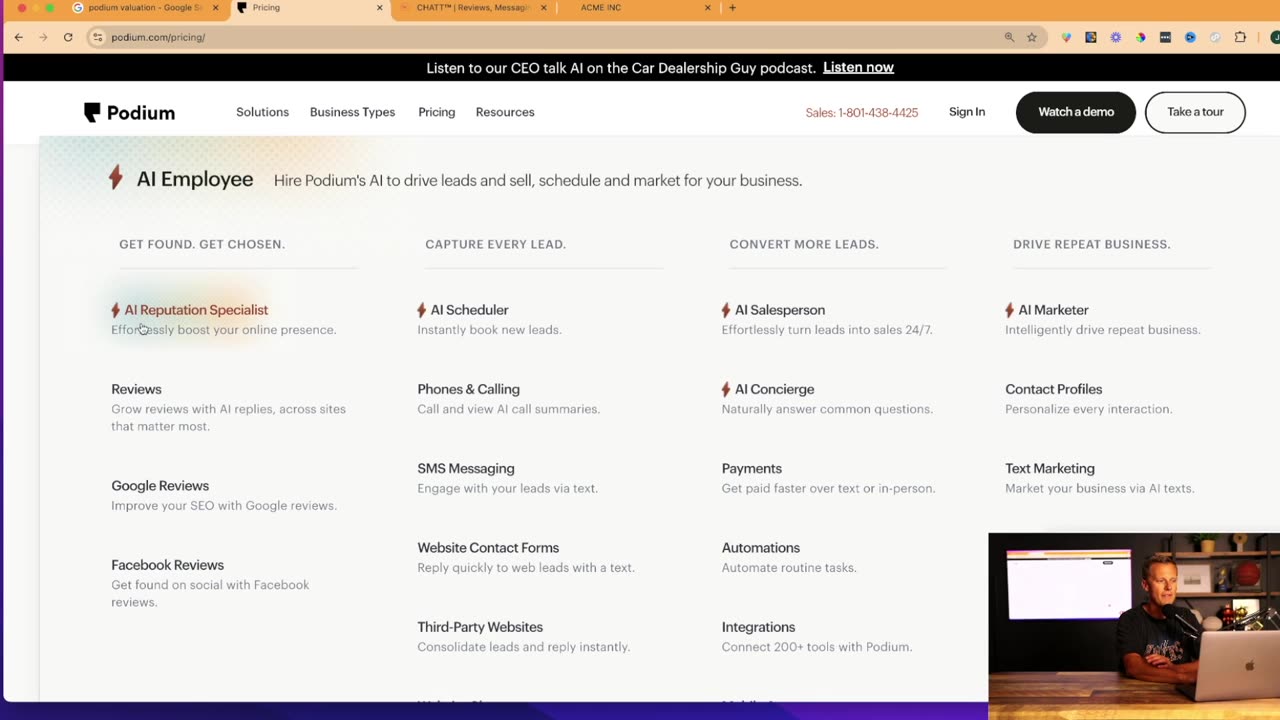Click the podium.com/pricing address bar

click(550, 37)
